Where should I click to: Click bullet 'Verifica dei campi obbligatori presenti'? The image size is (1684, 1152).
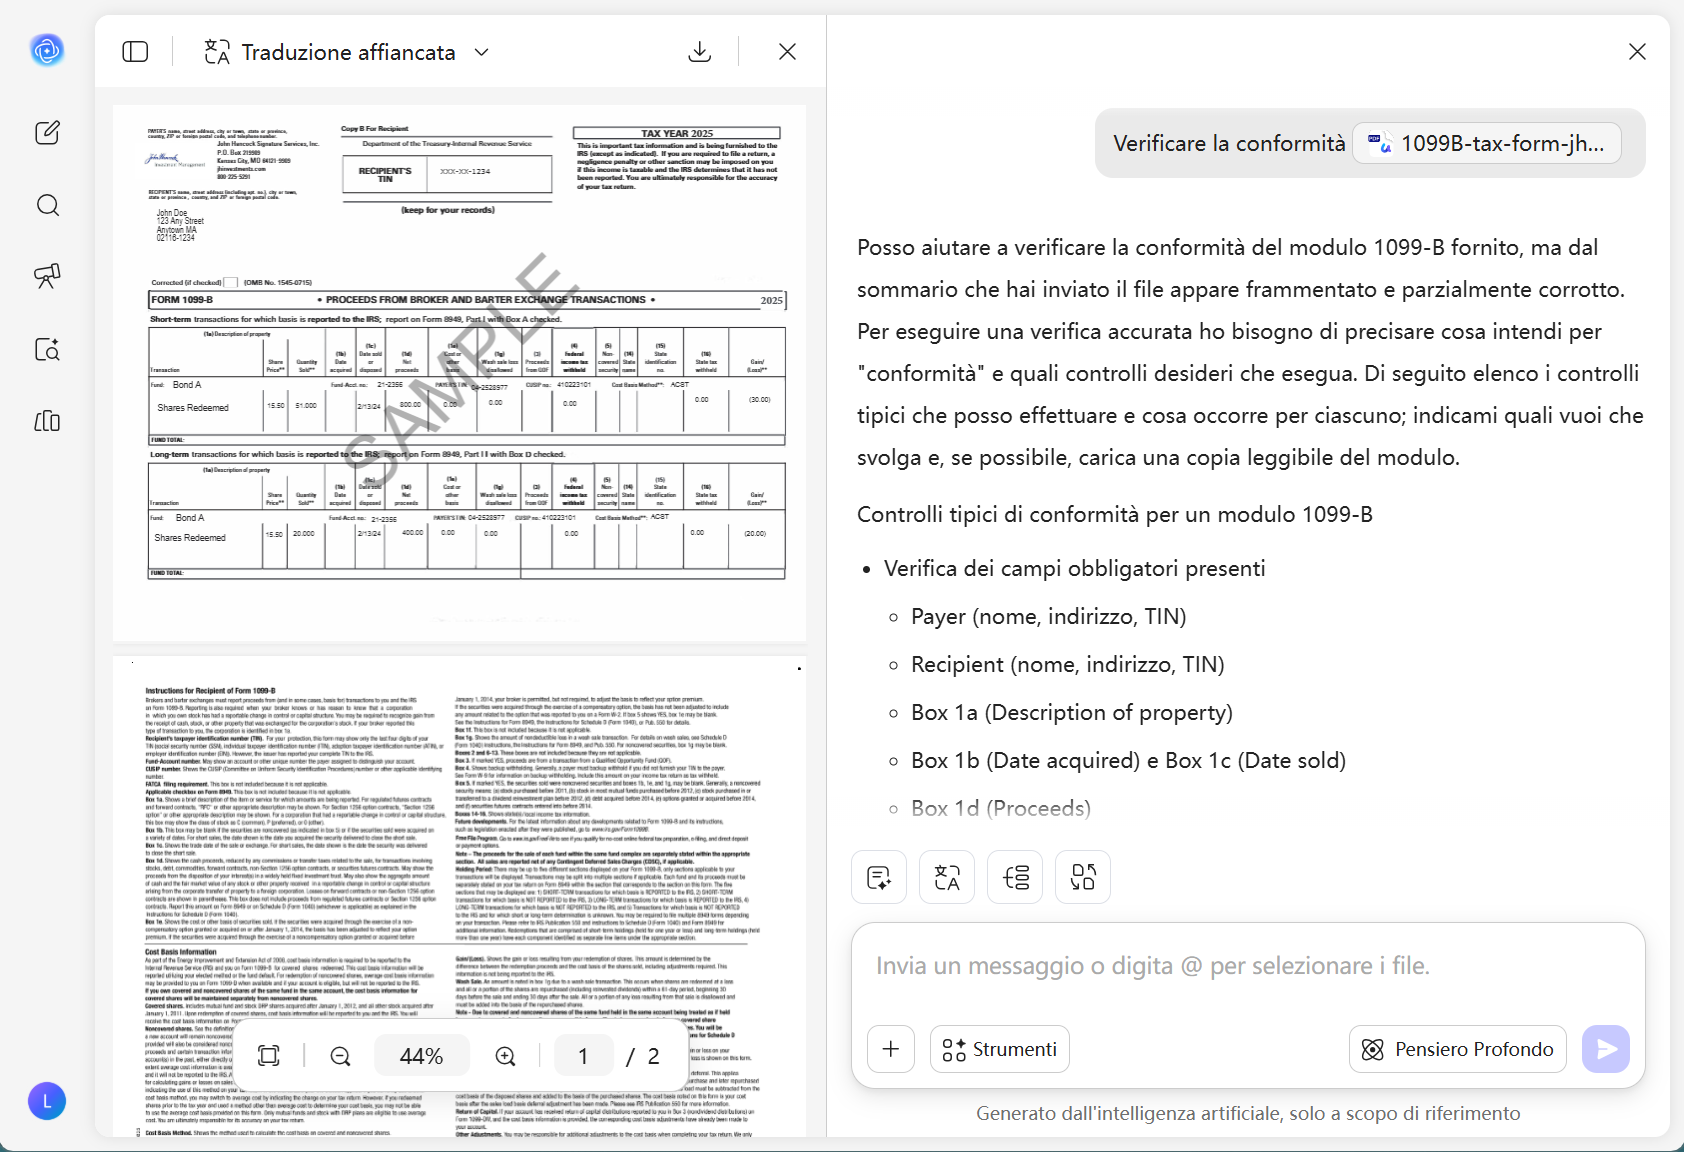pos(1074,568)
